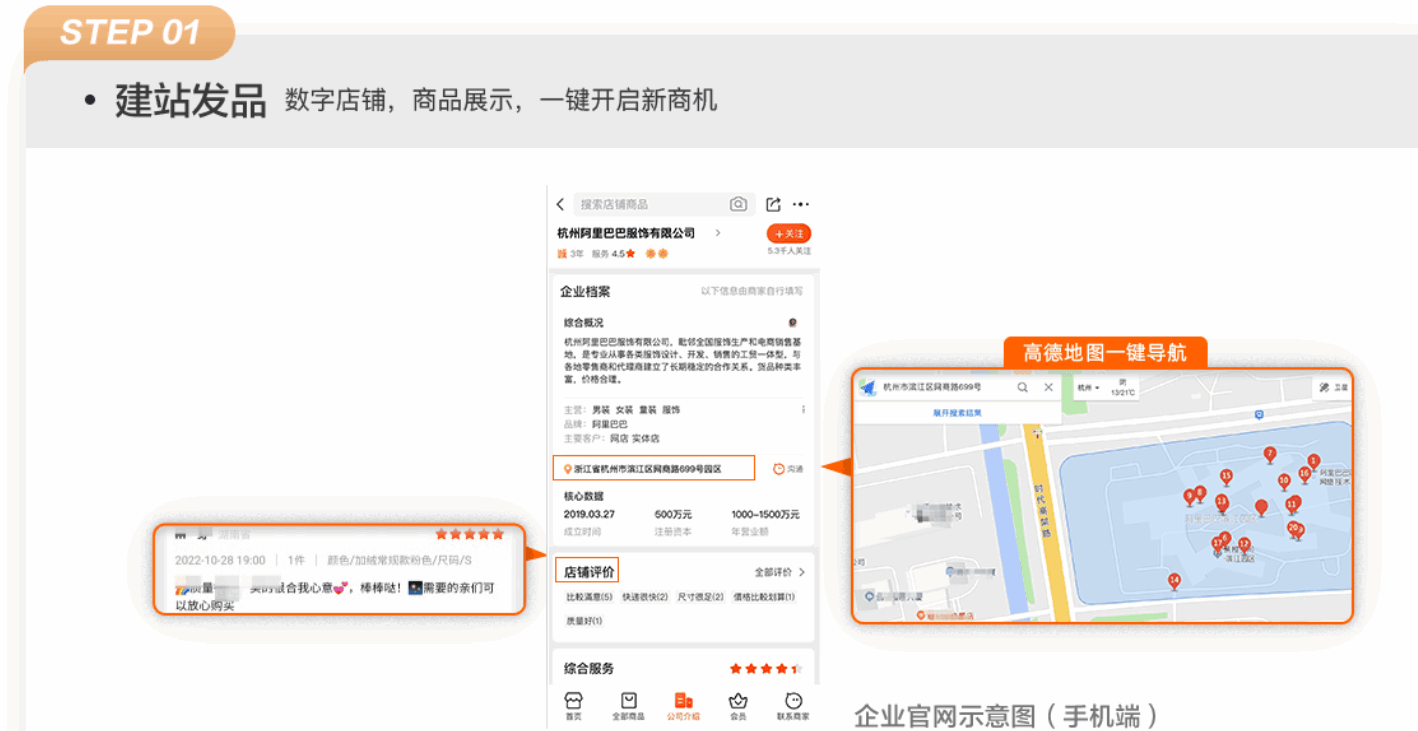Tap the address 浙江省杭州市滨江区网商路699号园区

pyautogui.click(x=654, y=468)
